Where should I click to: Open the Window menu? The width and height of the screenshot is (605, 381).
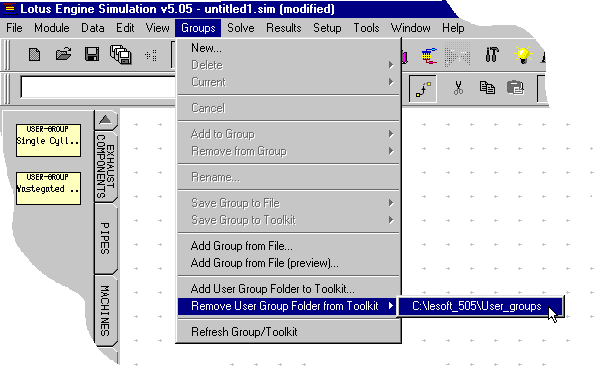tap(411, 28)
